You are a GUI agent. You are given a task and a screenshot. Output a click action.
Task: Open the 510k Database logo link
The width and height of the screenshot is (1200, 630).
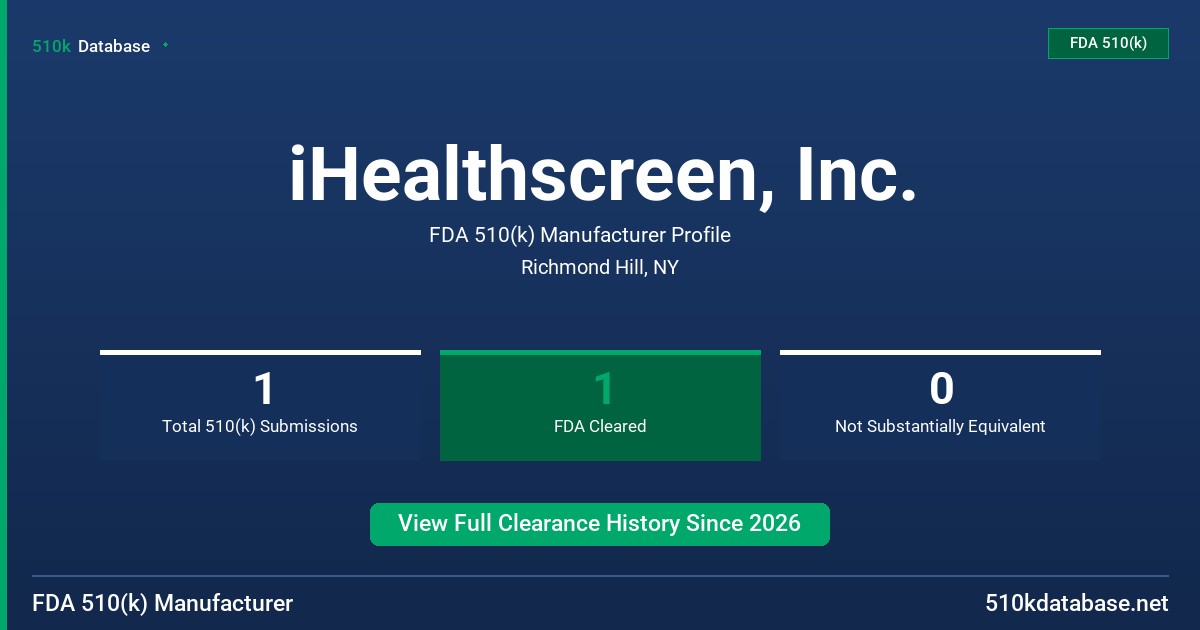tap(91, 46)
